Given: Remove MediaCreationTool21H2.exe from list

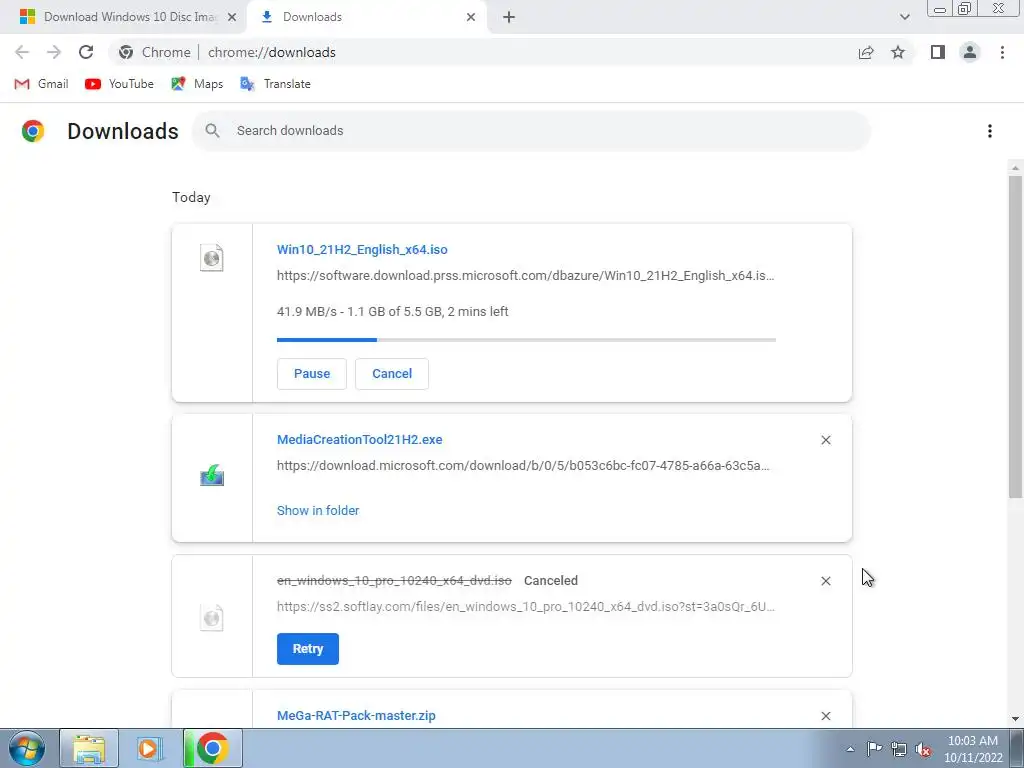Looking at the screenshot, I should pos(826,440).
